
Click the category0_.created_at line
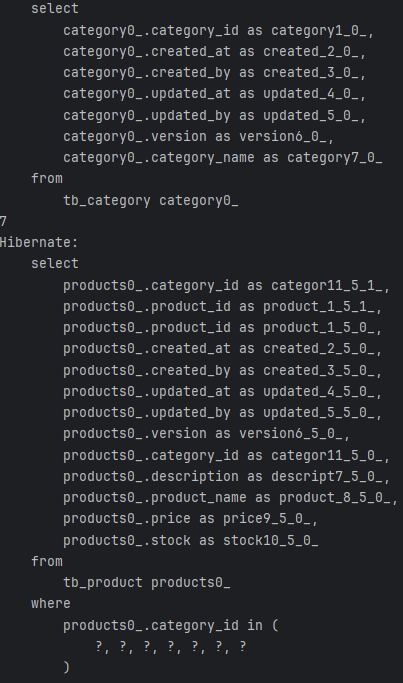click(215, 51)
